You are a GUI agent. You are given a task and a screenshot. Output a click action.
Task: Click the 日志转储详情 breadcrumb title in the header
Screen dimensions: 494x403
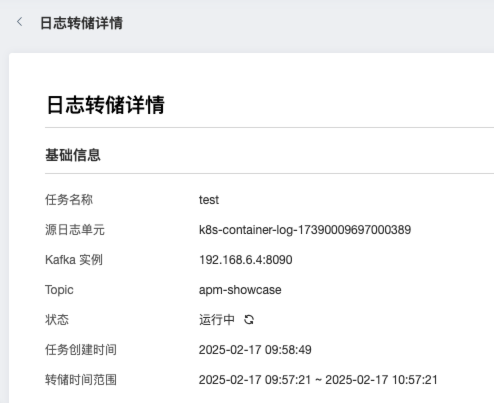coord(81,23)
